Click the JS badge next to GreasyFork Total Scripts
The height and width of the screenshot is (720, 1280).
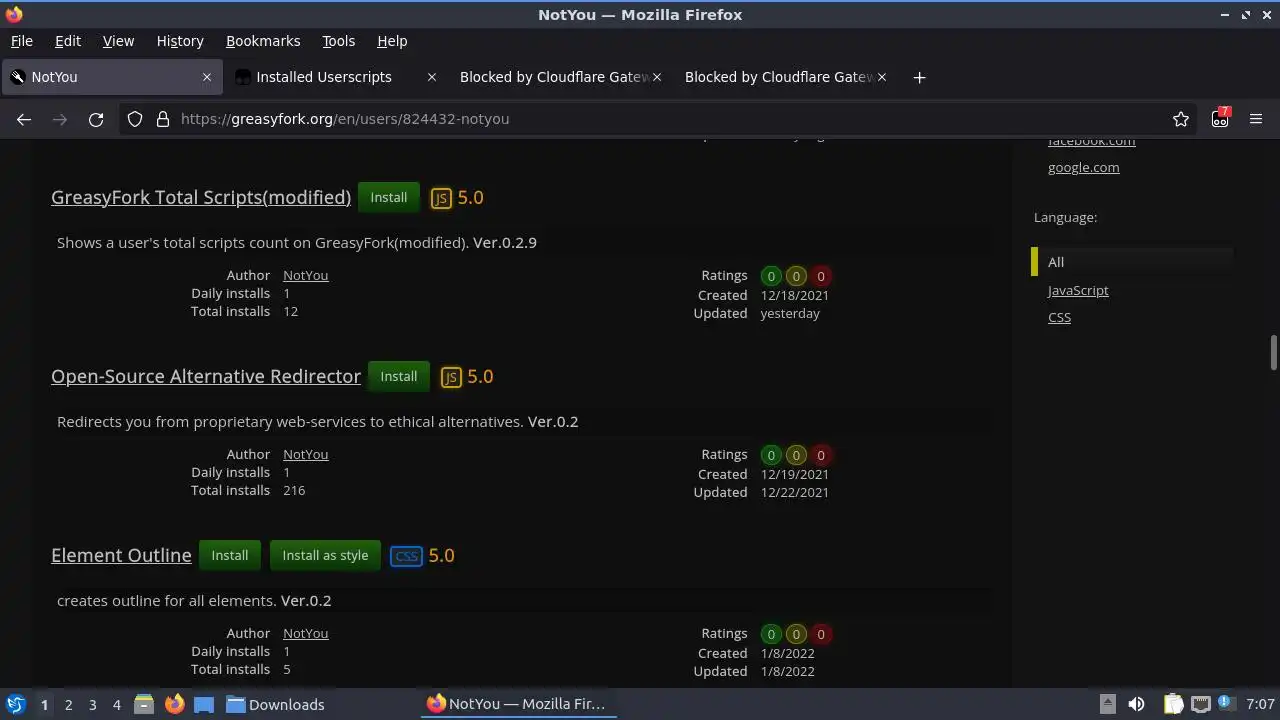[441, 198]
